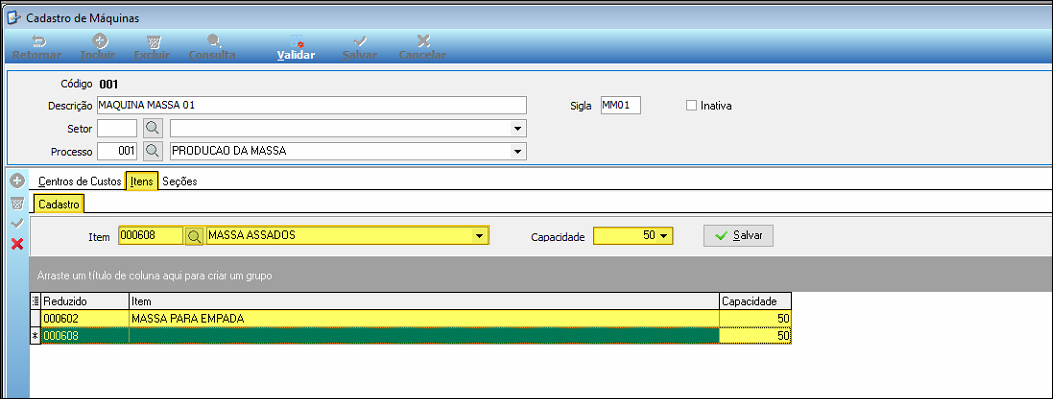This screenshot has width=1053, height=399.
Task: Select the Cadastro sub-tab
Action: point(58,204)
